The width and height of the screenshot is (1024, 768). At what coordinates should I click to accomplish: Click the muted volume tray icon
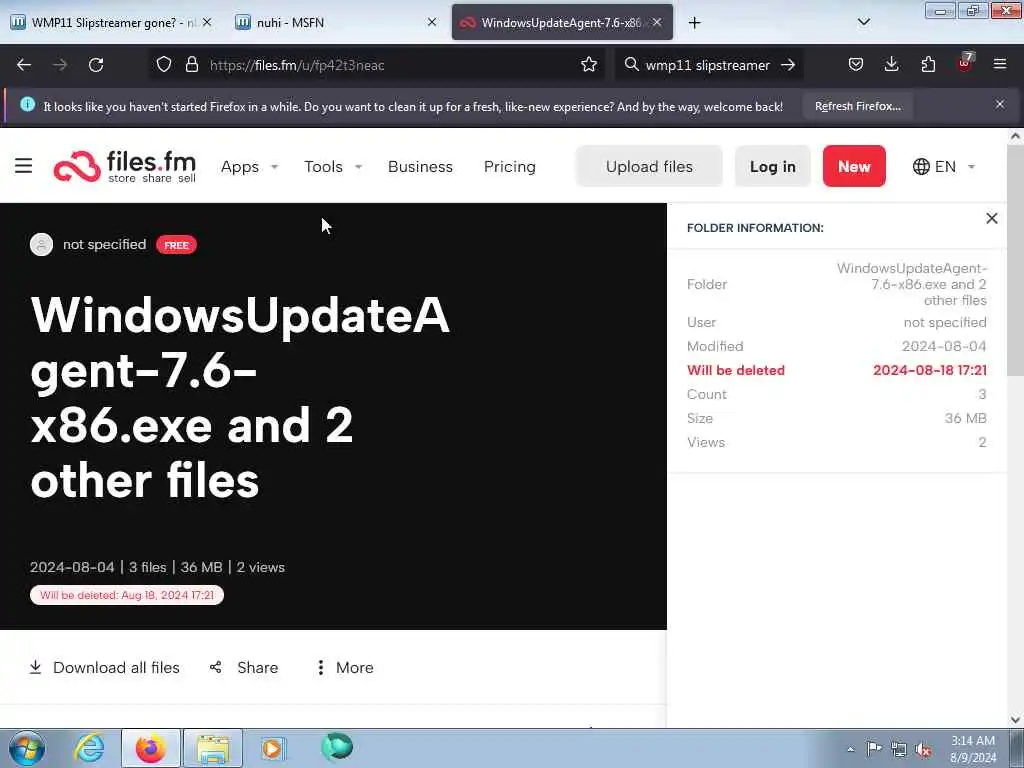click(923, 750)
